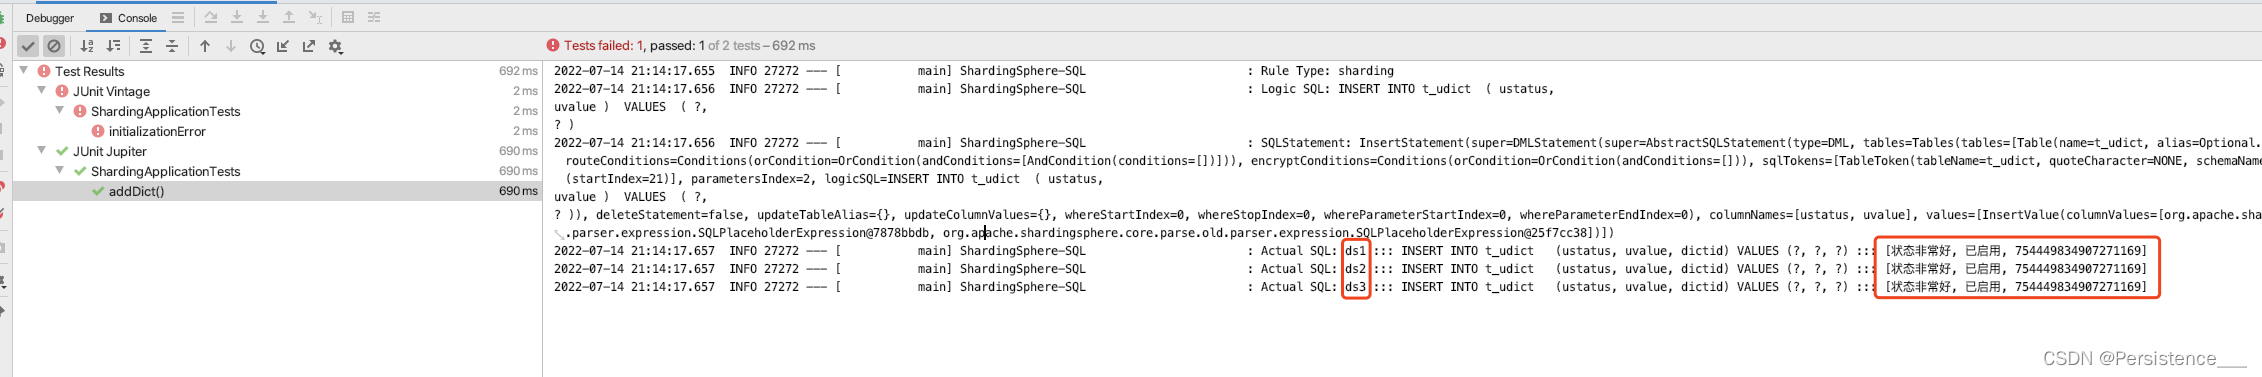Expand all test tree nodes
This screenshot has width=2262, height=377.
point(146,46)
